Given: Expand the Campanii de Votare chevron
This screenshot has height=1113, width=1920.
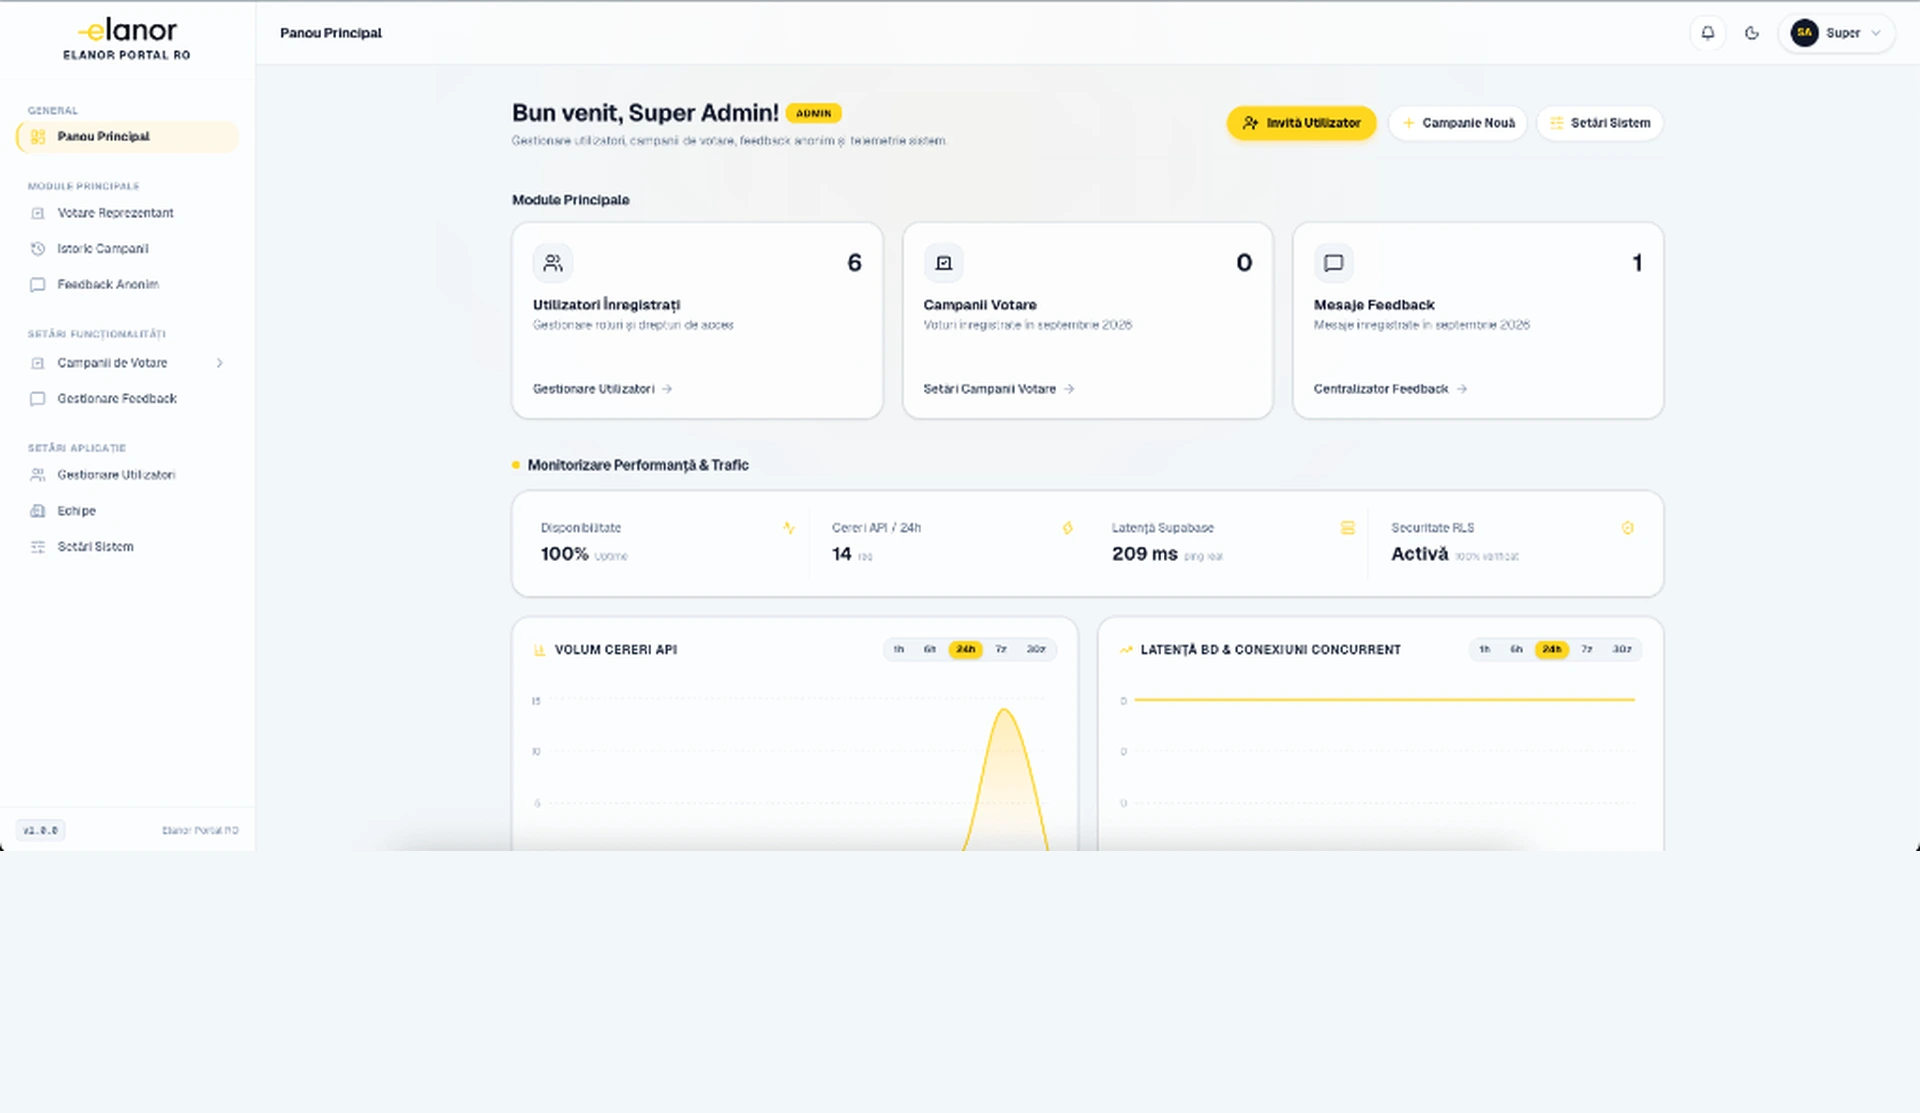Looking at the screenshot, I should tap(220, 363).
